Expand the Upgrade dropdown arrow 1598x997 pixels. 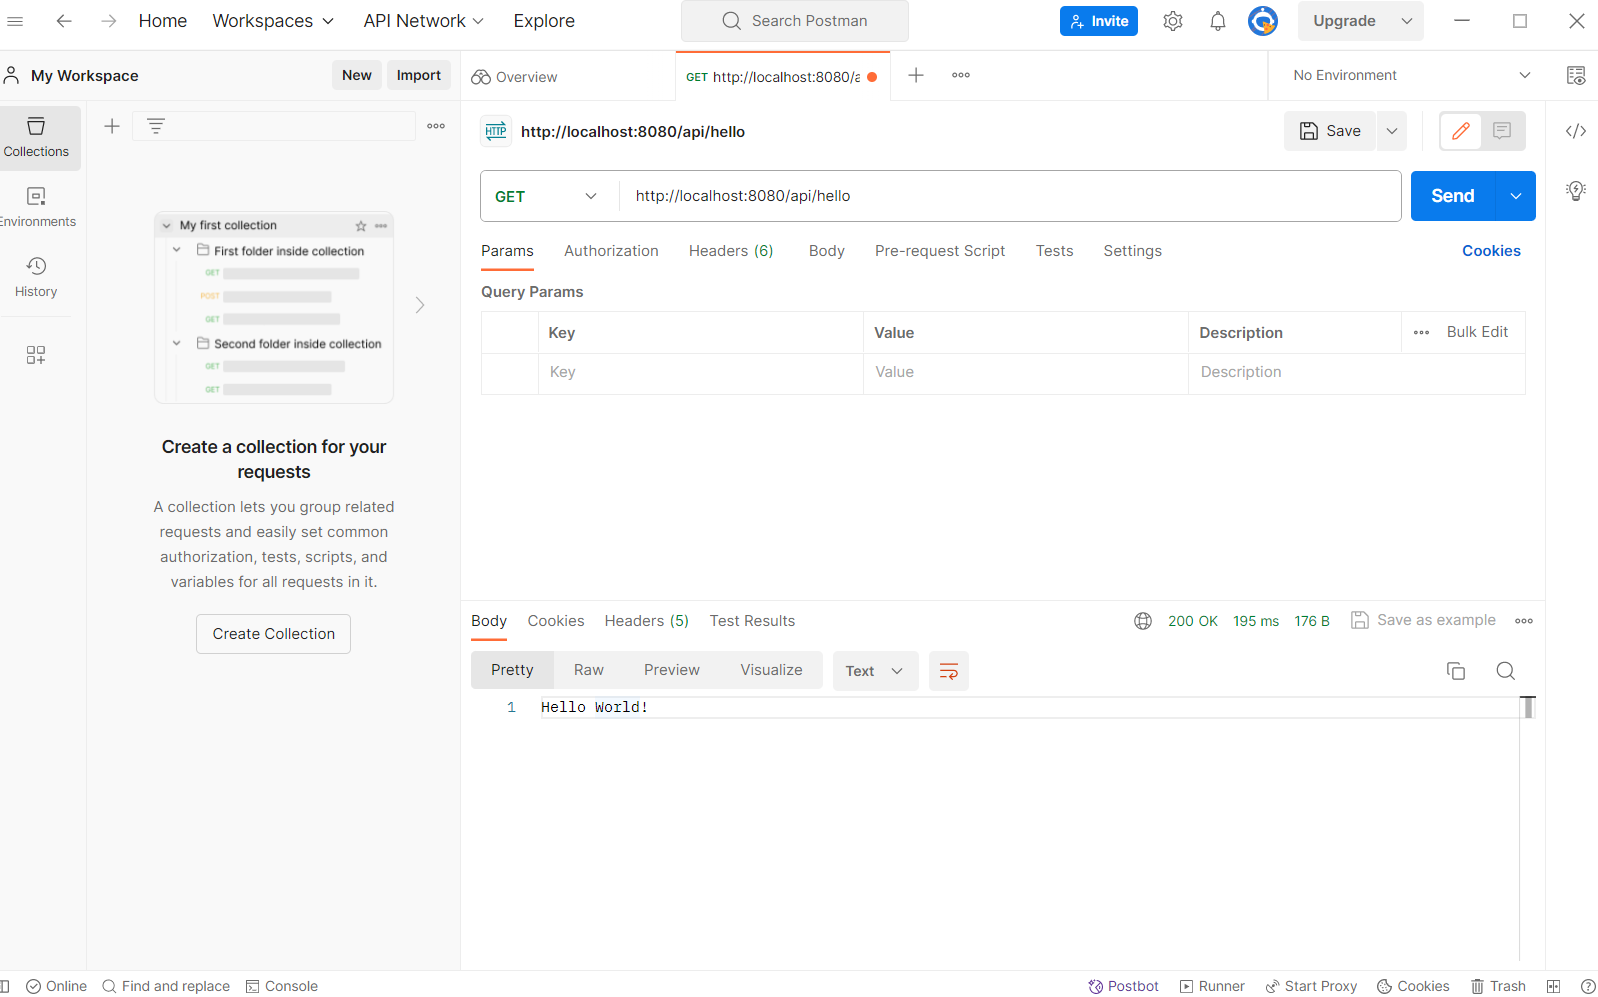coord(1407,21)
